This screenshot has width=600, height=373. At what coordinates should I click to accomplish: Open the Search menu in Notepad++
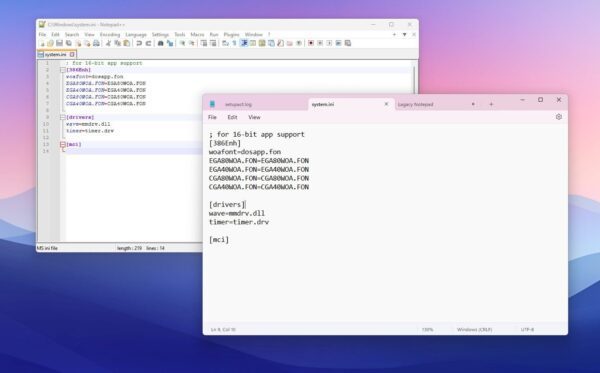[x=72, y=34]
